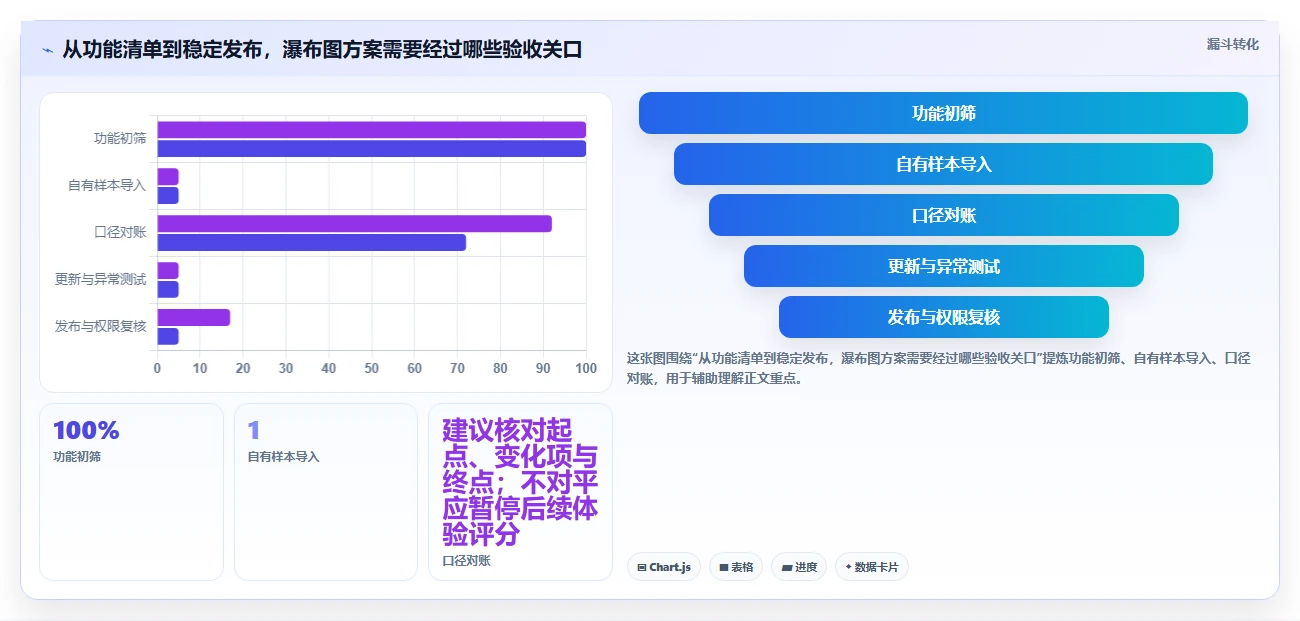
Task: Click the blue 发布与权限复核 bar
Action: point(168,336)
